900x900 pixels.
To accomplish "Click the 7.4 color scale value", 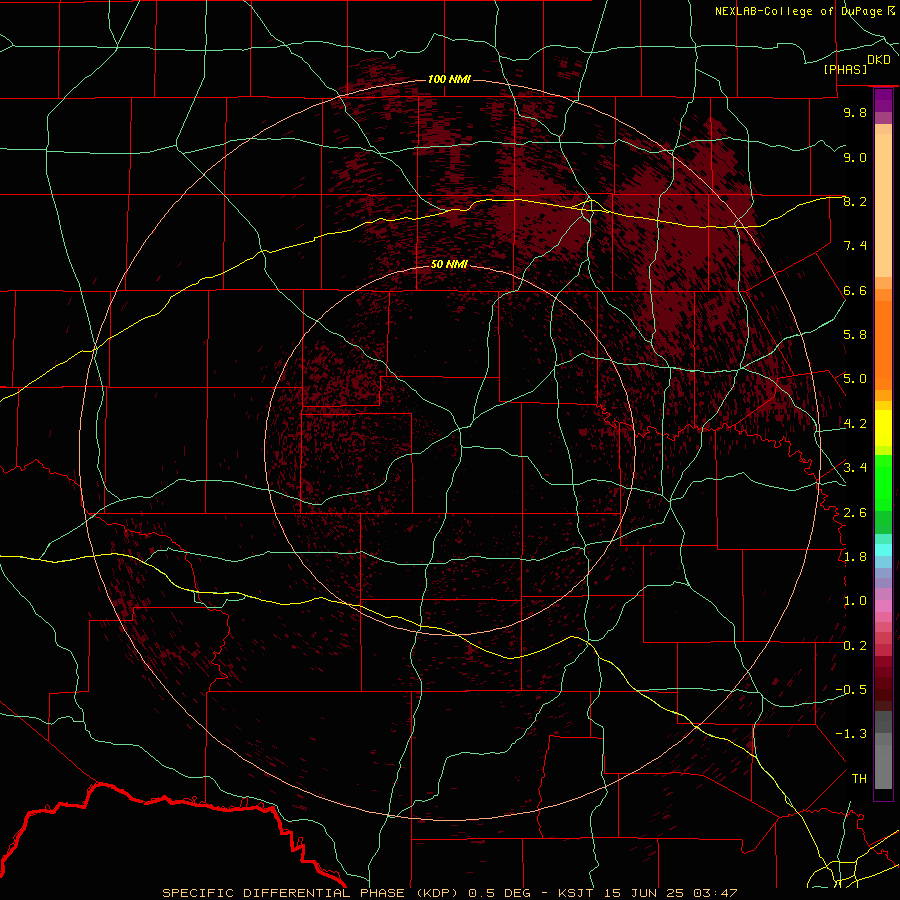I will 855,246.
